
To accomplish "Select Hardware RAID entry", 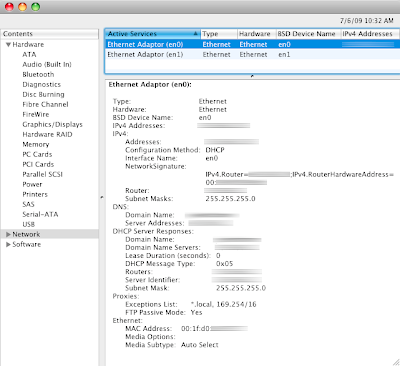I will coord(47,134).
